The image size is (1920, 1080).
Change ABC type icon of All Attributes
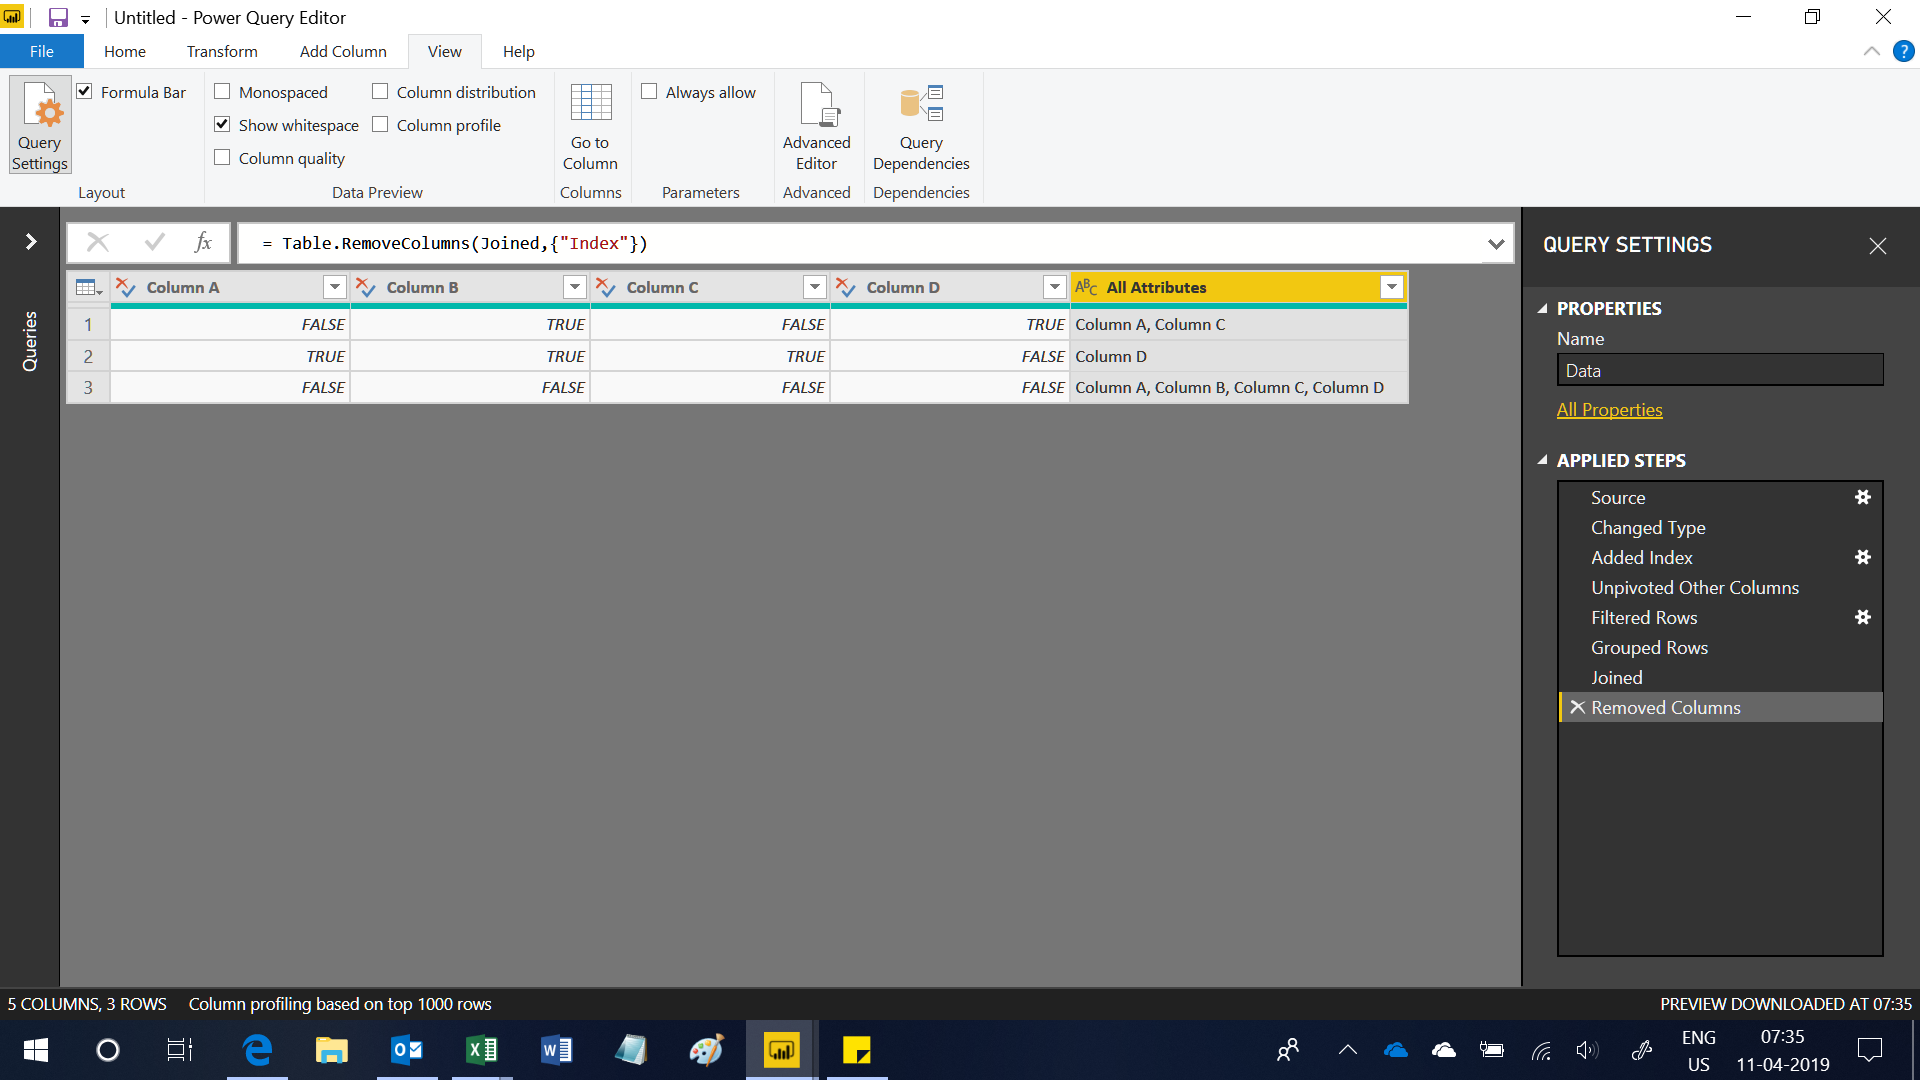click(1087, 288)
